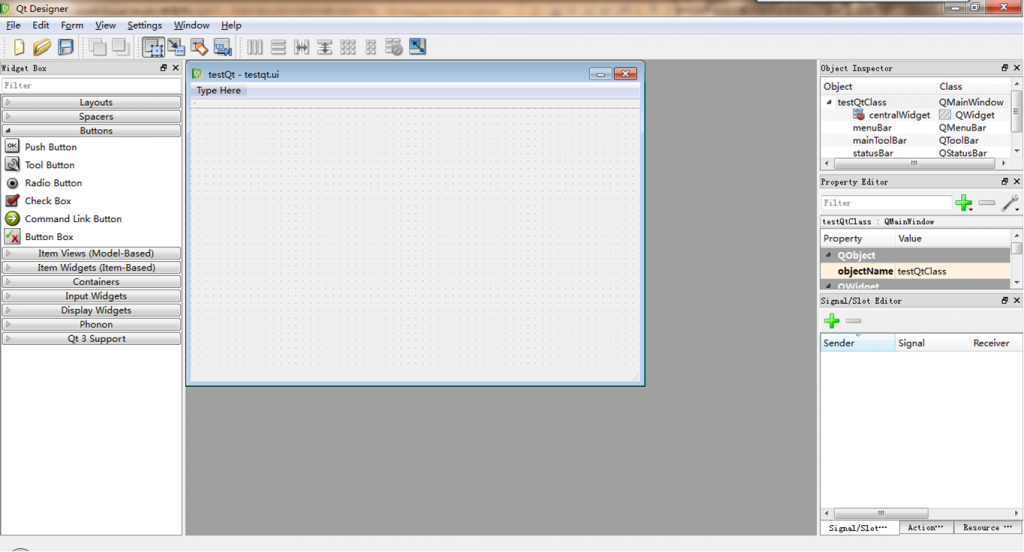Add new connection in Signal/Slot Editor
Image resolution: width=1024 pixels, height=552 pixels.
click(831, 321)
